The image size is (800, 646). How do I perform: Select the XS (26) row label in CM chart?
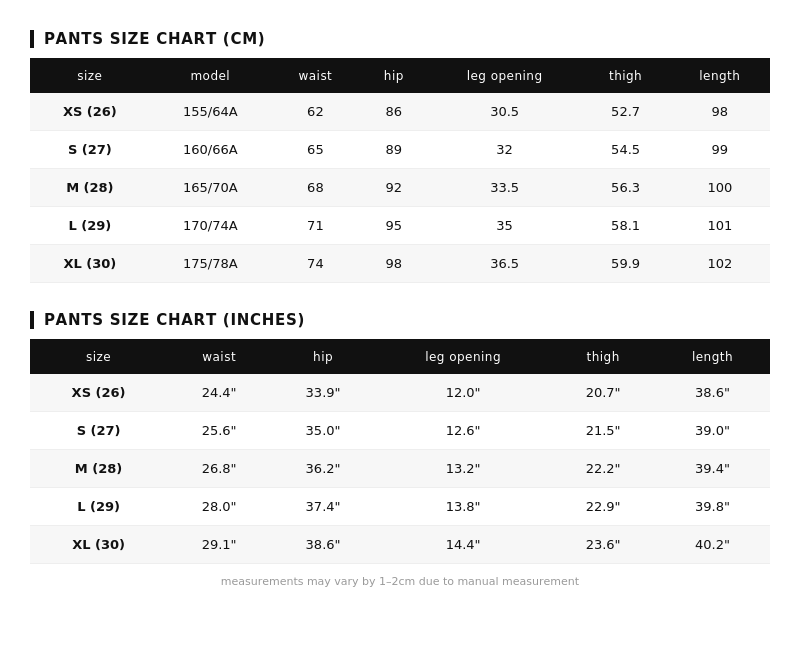coord(90,112)
